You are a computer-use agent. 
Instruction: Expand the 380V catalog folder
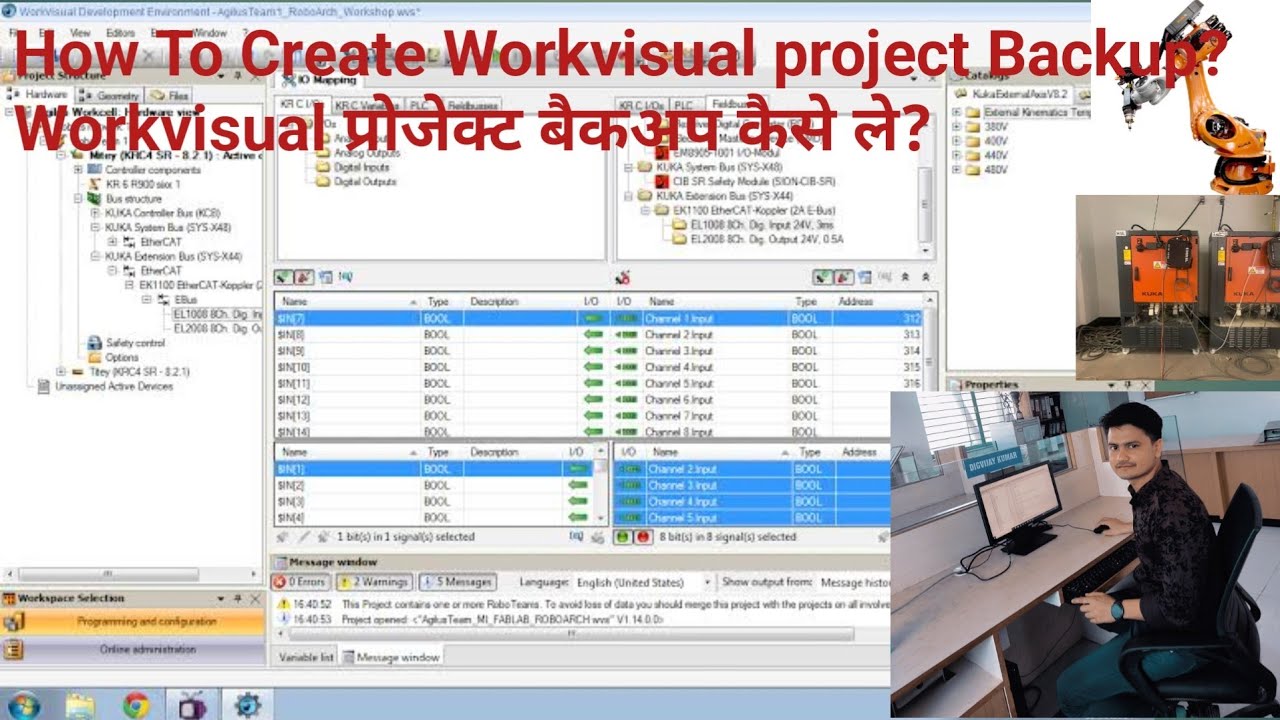[957, 127]
